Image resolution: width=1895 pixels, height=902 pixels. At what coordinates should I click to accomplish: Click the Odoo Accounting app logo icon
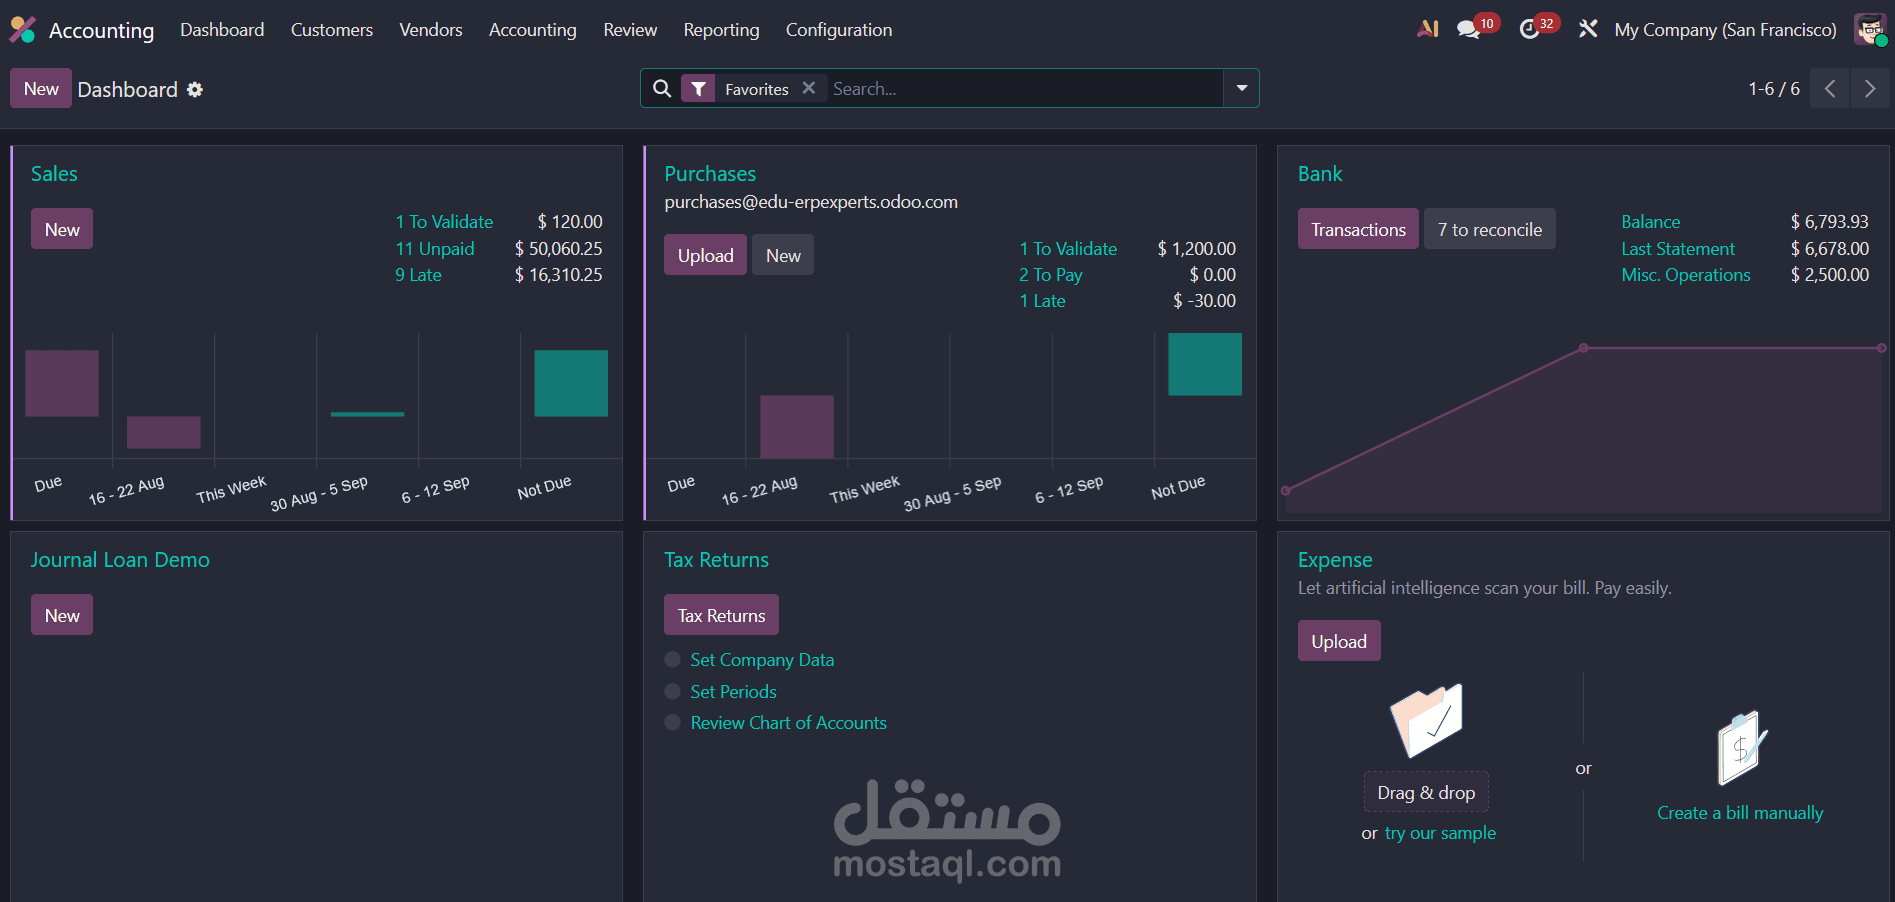click(22, 30)
